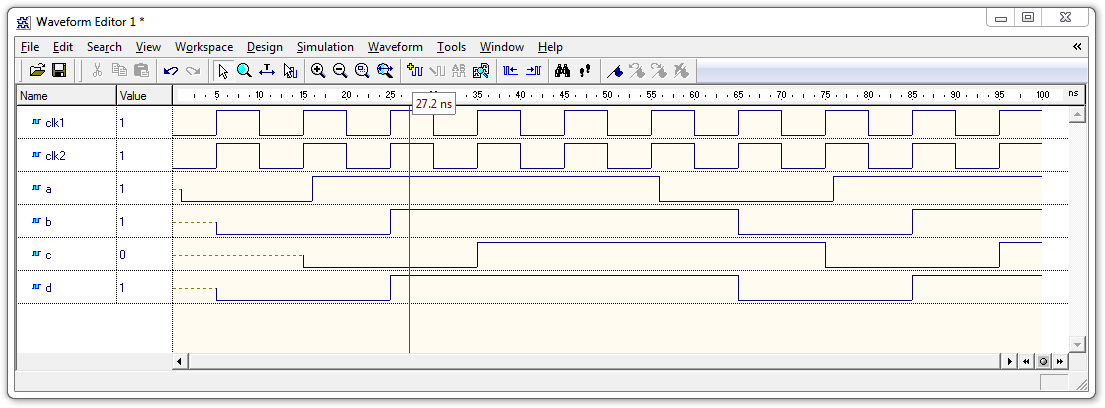Collapse the menu bar with the double chevron
The image size is (1105, 408).
coord(1077,47)
